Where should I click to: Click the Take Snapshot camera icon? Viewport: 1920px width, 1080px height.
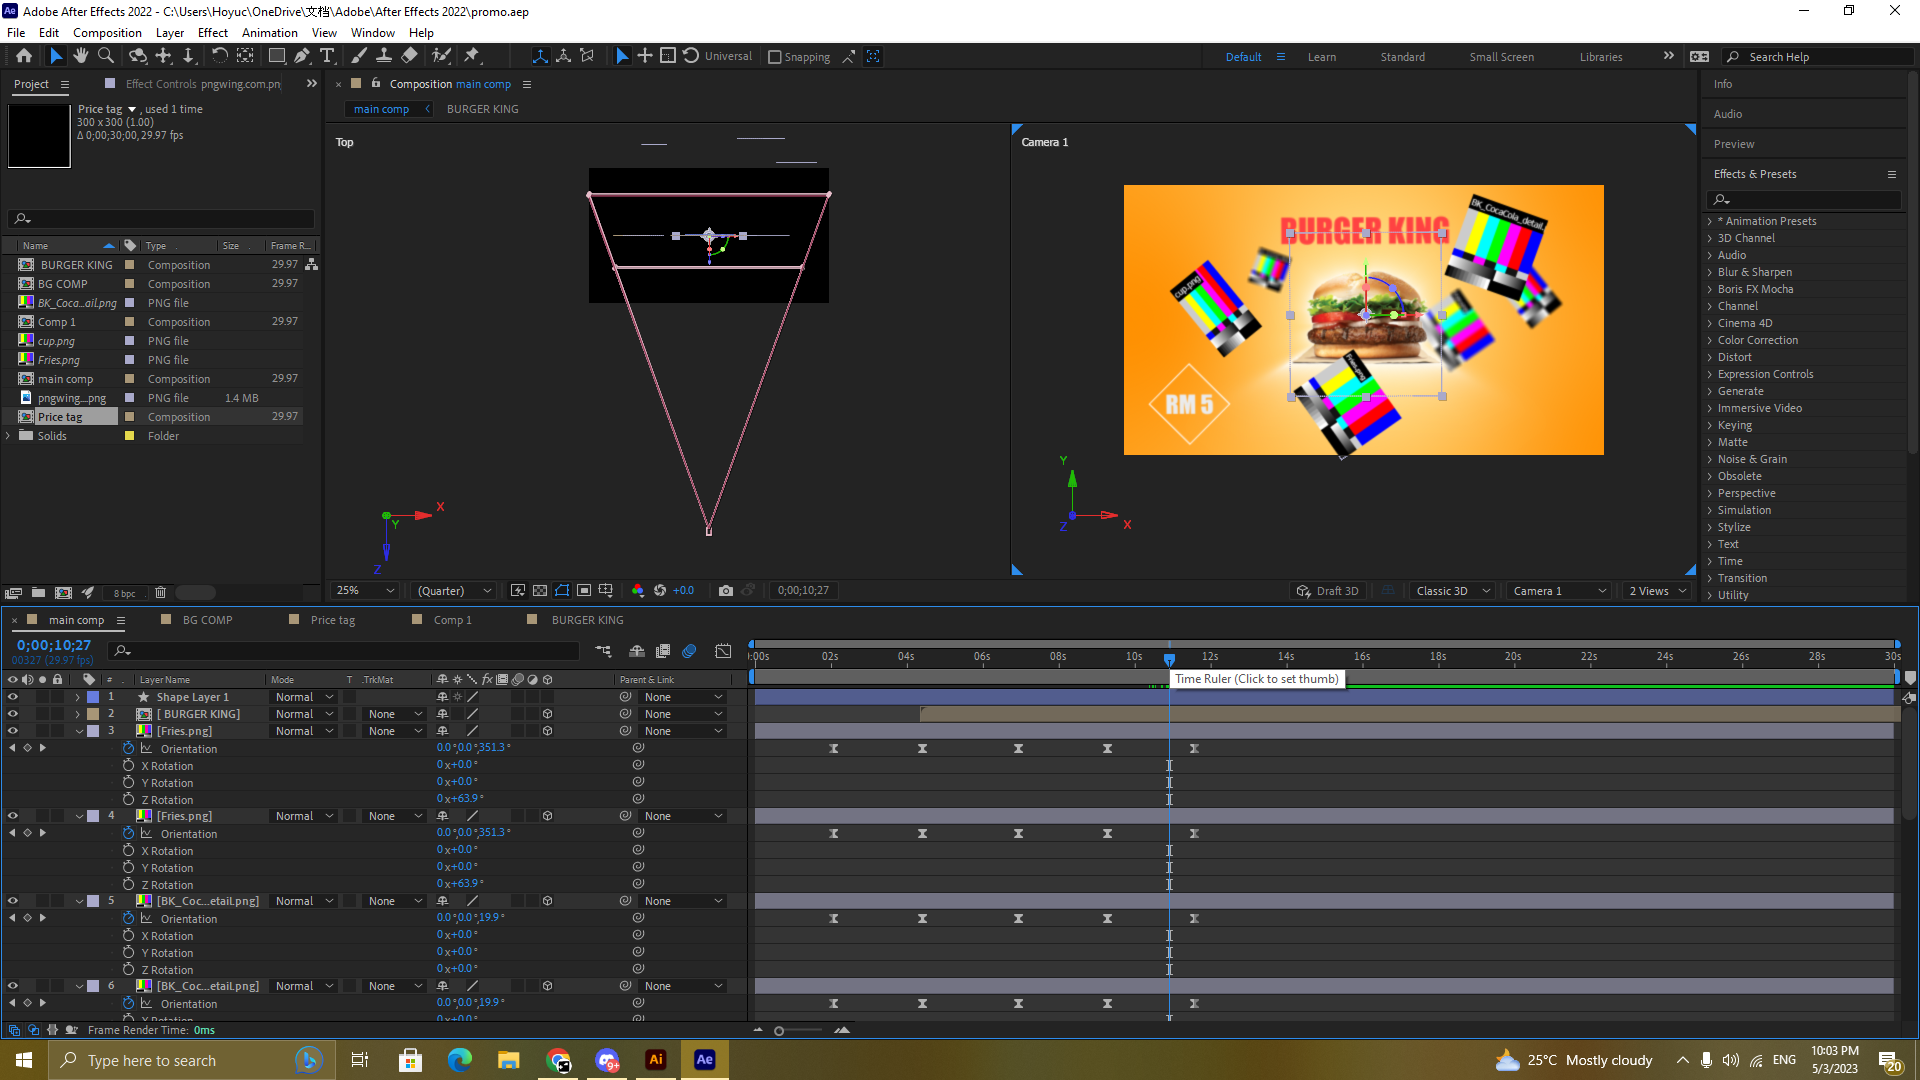coord(726,591)
